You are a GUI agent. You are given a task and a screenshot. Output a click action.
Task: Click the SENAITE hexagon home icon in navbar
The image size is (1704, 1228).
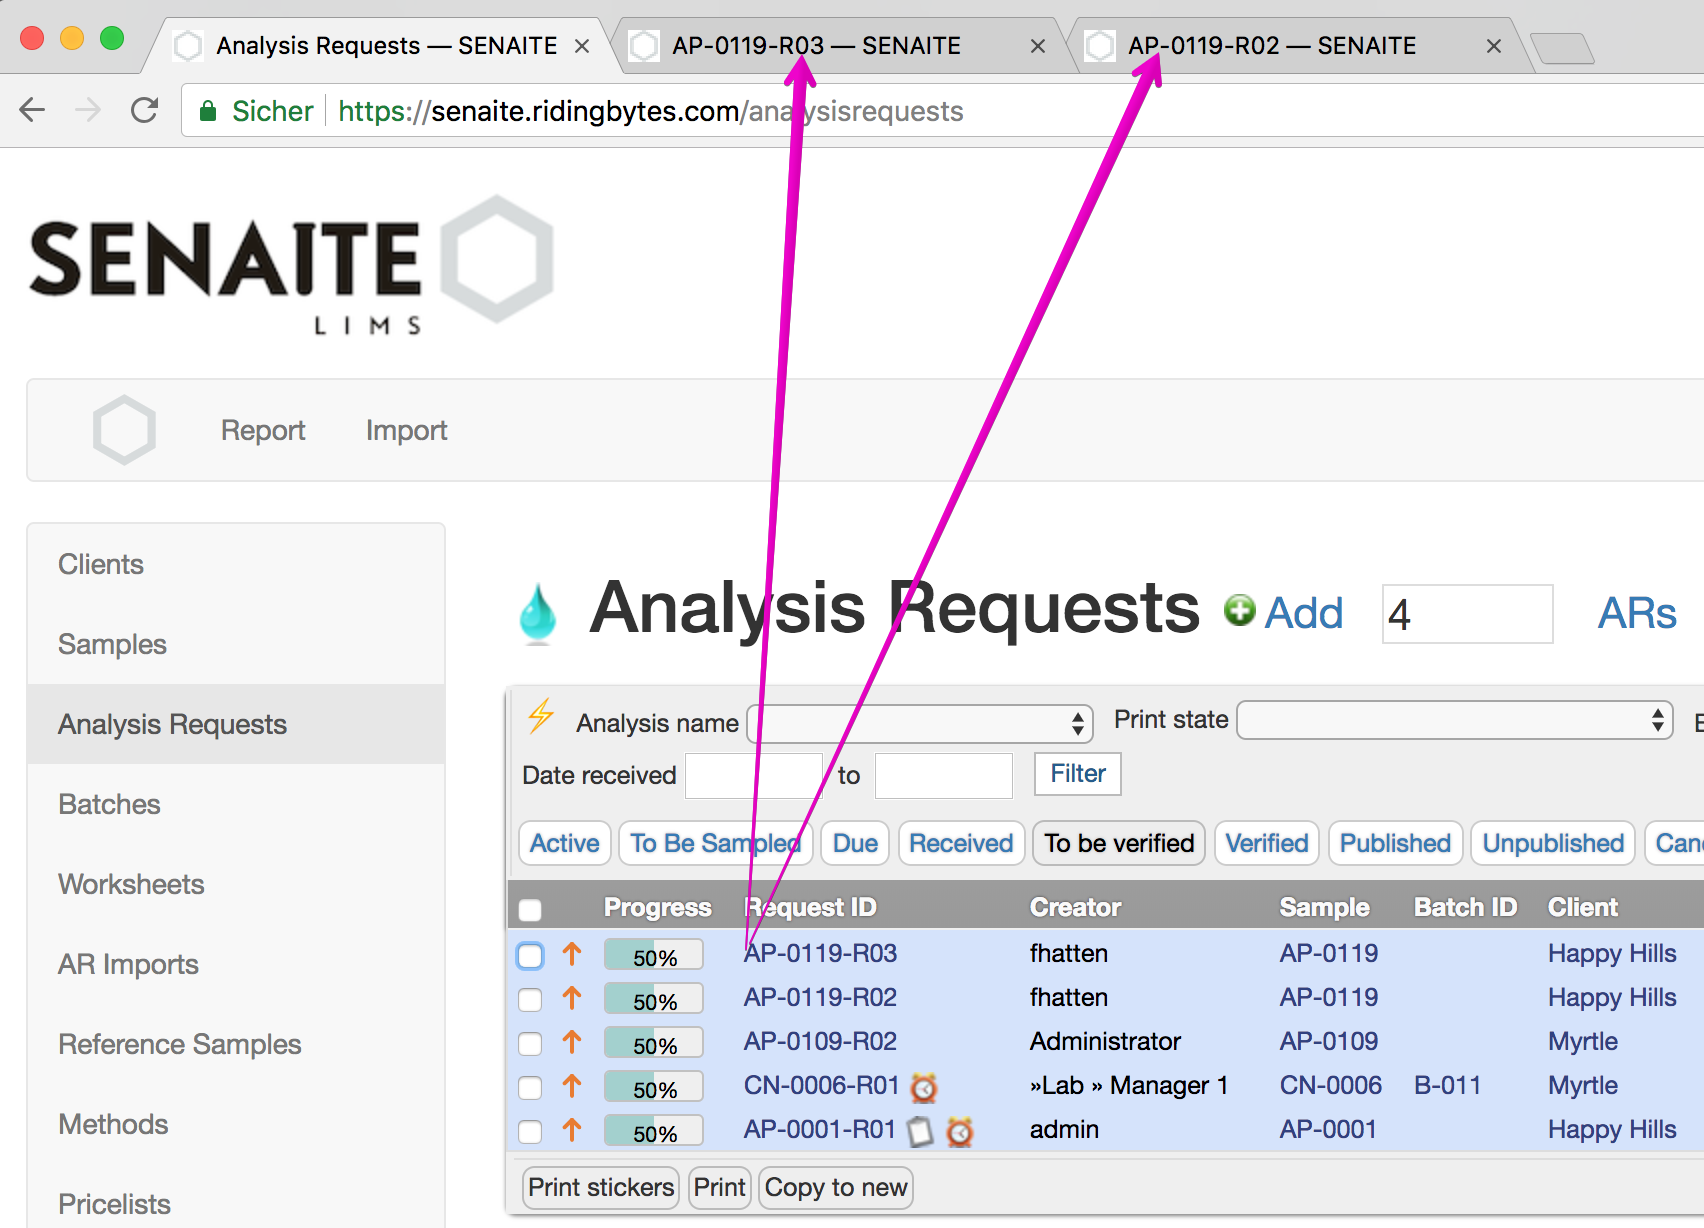tap(124, 430)
